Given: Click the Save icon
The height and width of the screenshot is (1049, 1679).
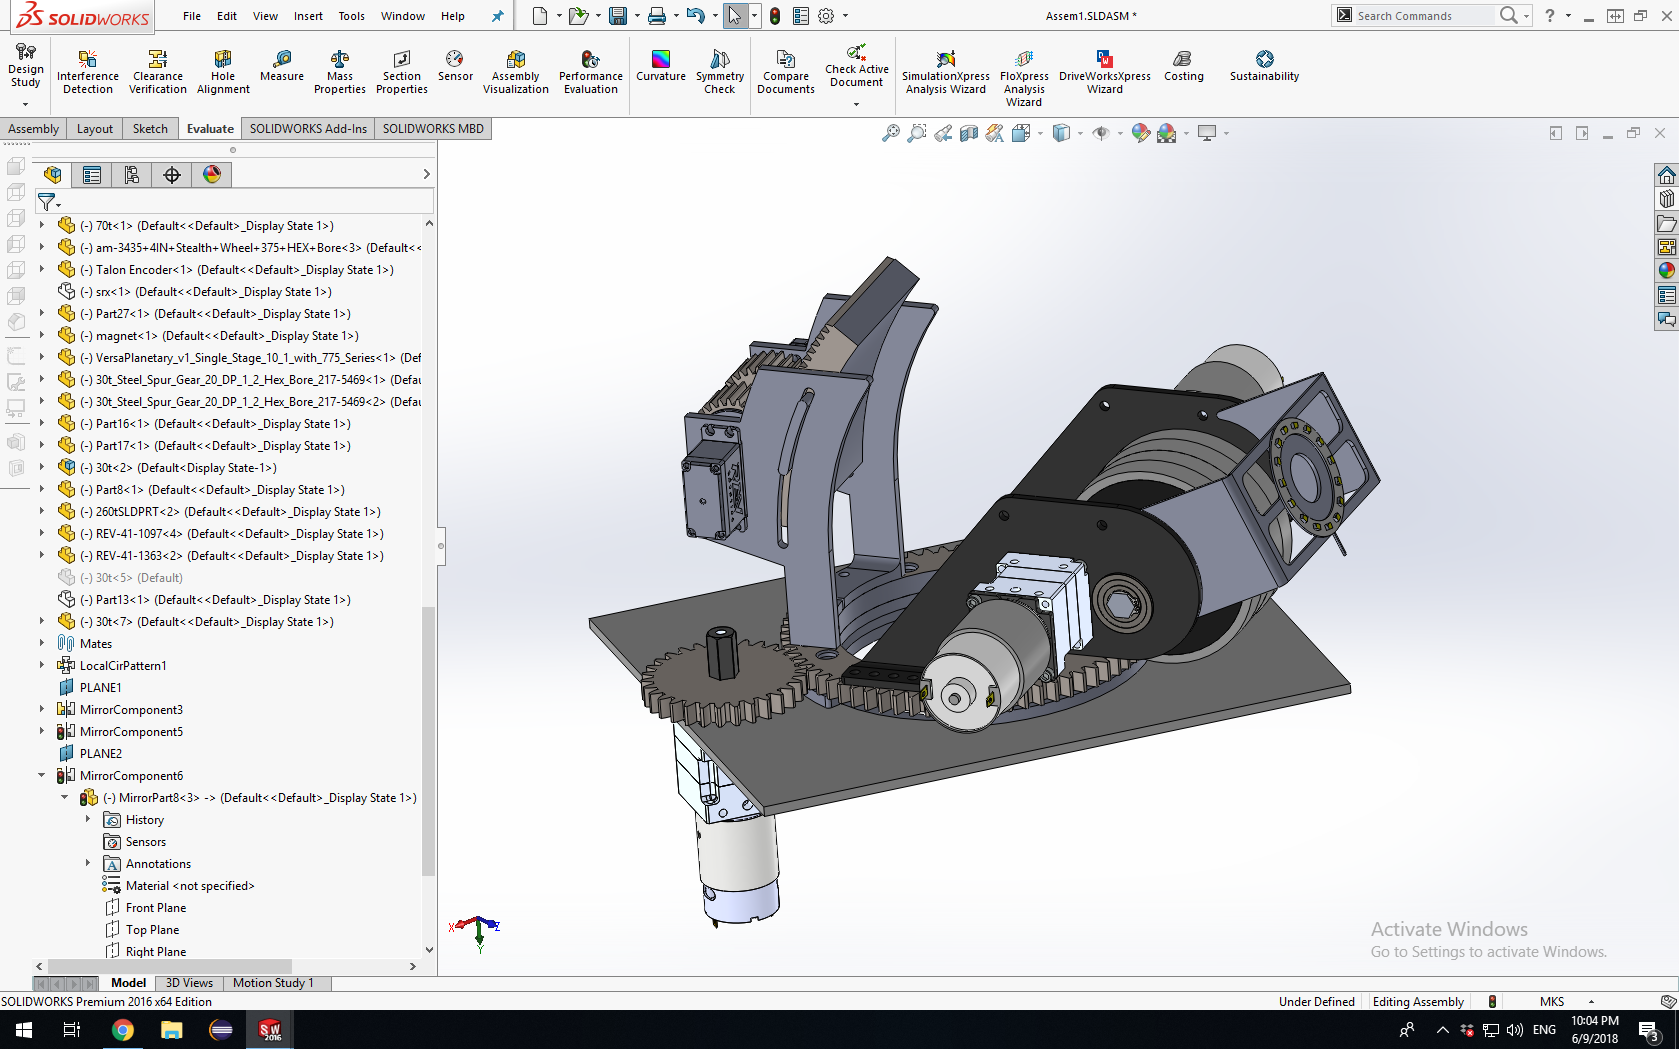Looking at the screenshot, I should 618,16.
